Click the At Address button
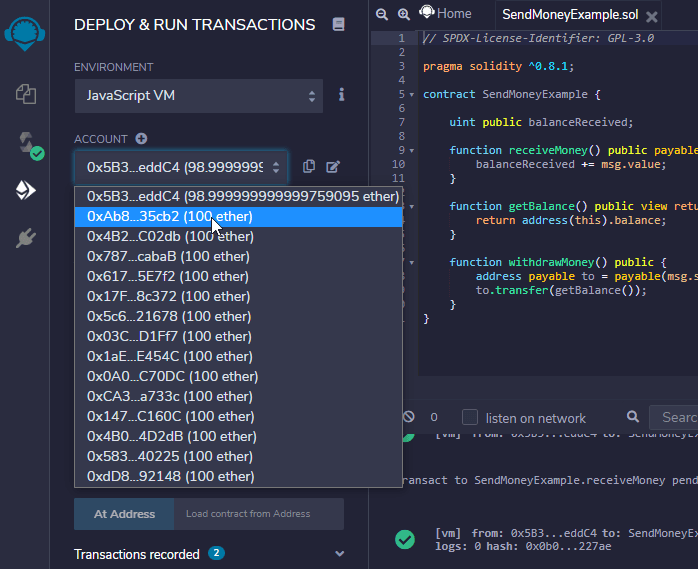This screenshot has width=698, height=569. click(x=124, y=514)
